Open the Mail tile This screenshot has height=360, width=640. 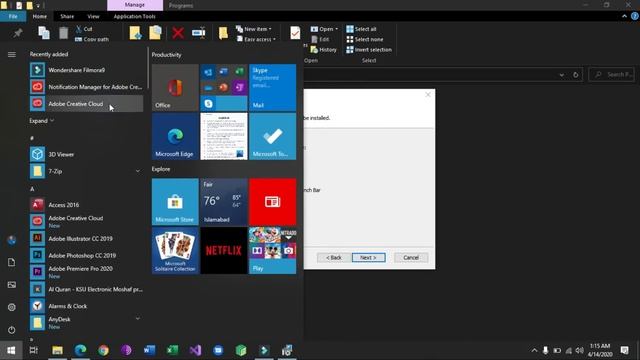tap(273, 87)
